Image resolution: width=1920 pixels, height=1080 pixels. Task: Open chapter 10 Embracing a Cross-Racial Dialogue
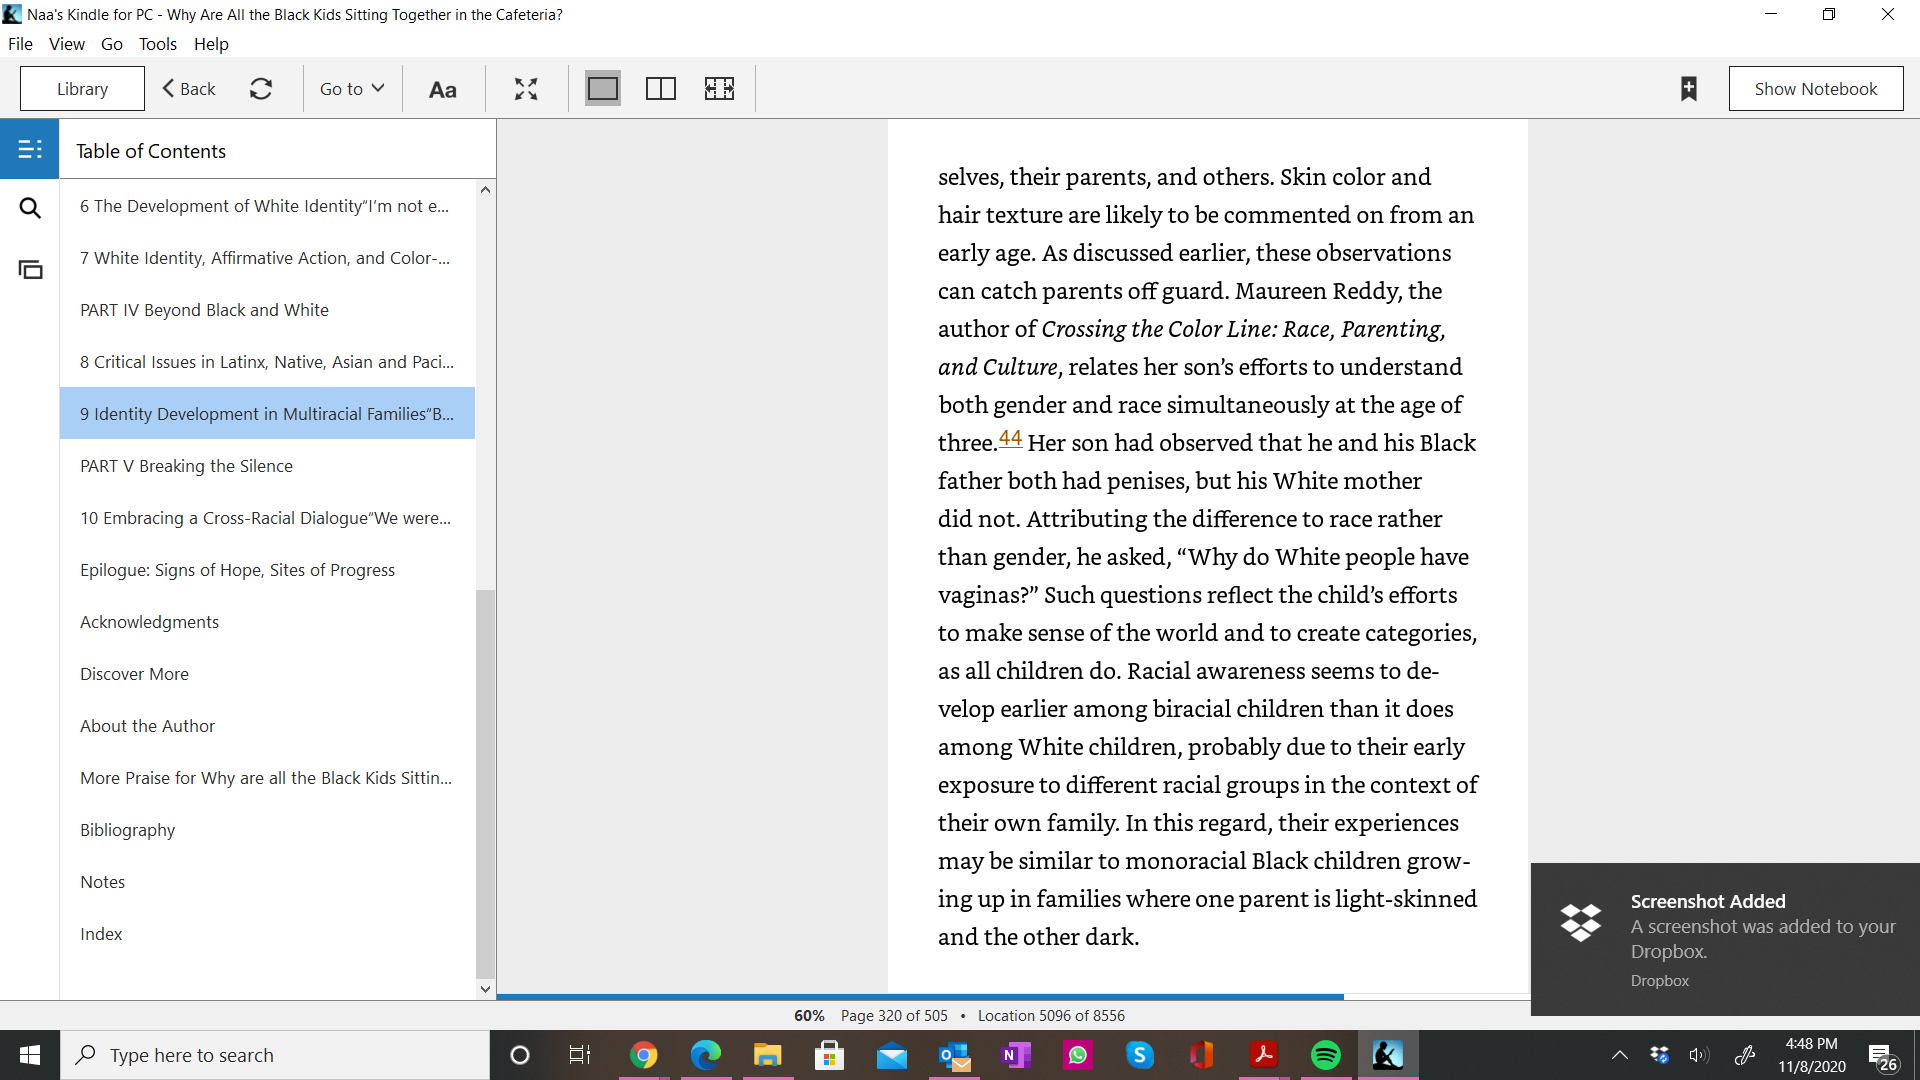(x=267, y=518)
